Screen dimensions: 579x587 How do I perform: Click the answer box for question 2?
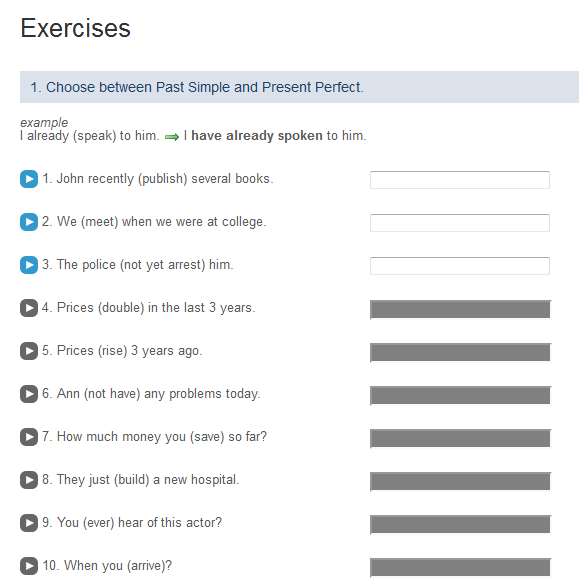460,223
